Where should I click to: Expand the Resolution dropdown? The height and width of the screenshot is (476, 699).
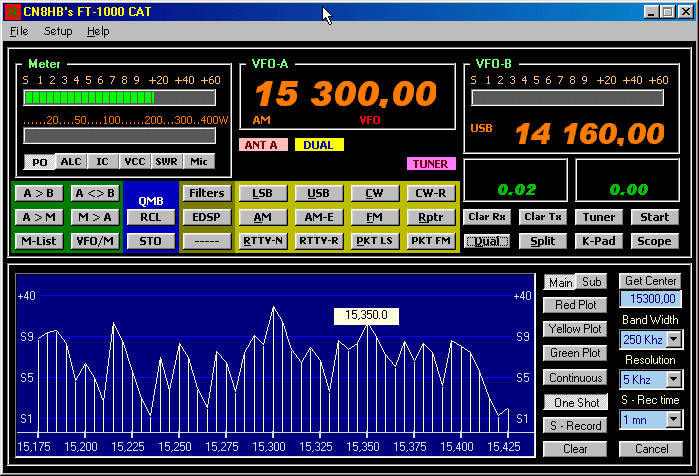tap(673, 379)
